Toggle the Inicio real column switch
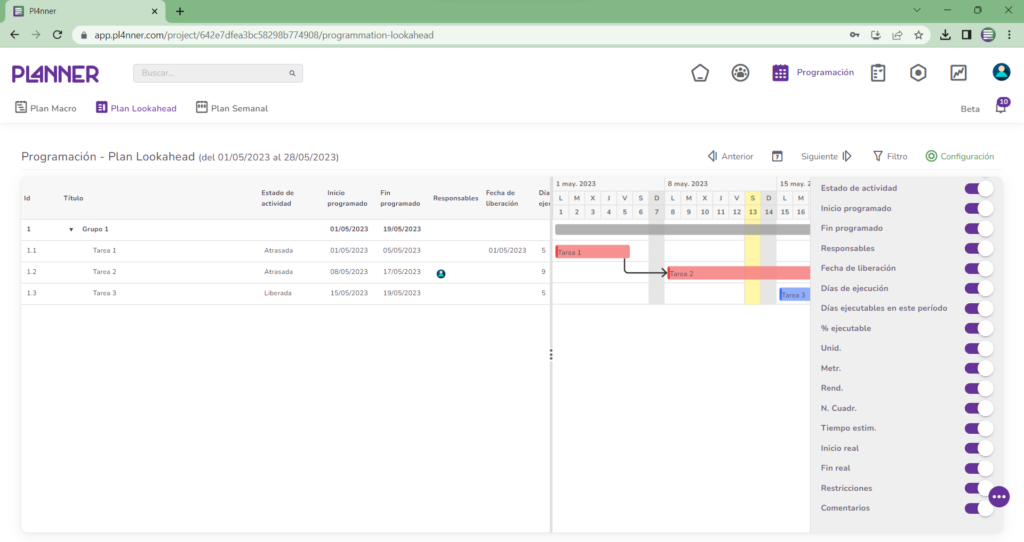 pyautogui.click(x=978, y=449)
